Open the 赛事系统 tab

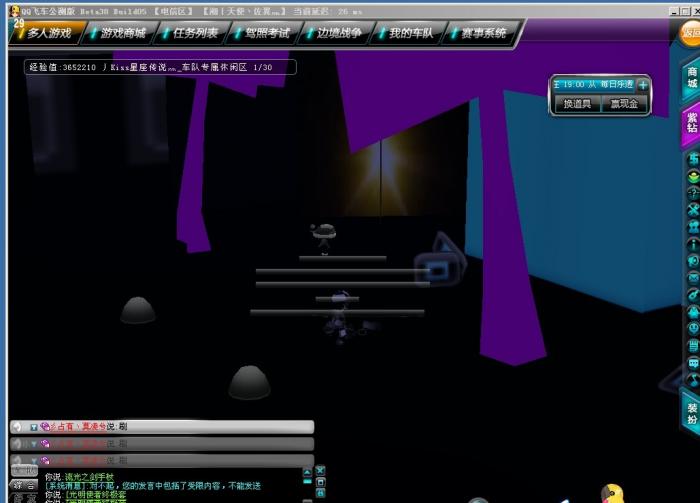click(x=482, y=33)
